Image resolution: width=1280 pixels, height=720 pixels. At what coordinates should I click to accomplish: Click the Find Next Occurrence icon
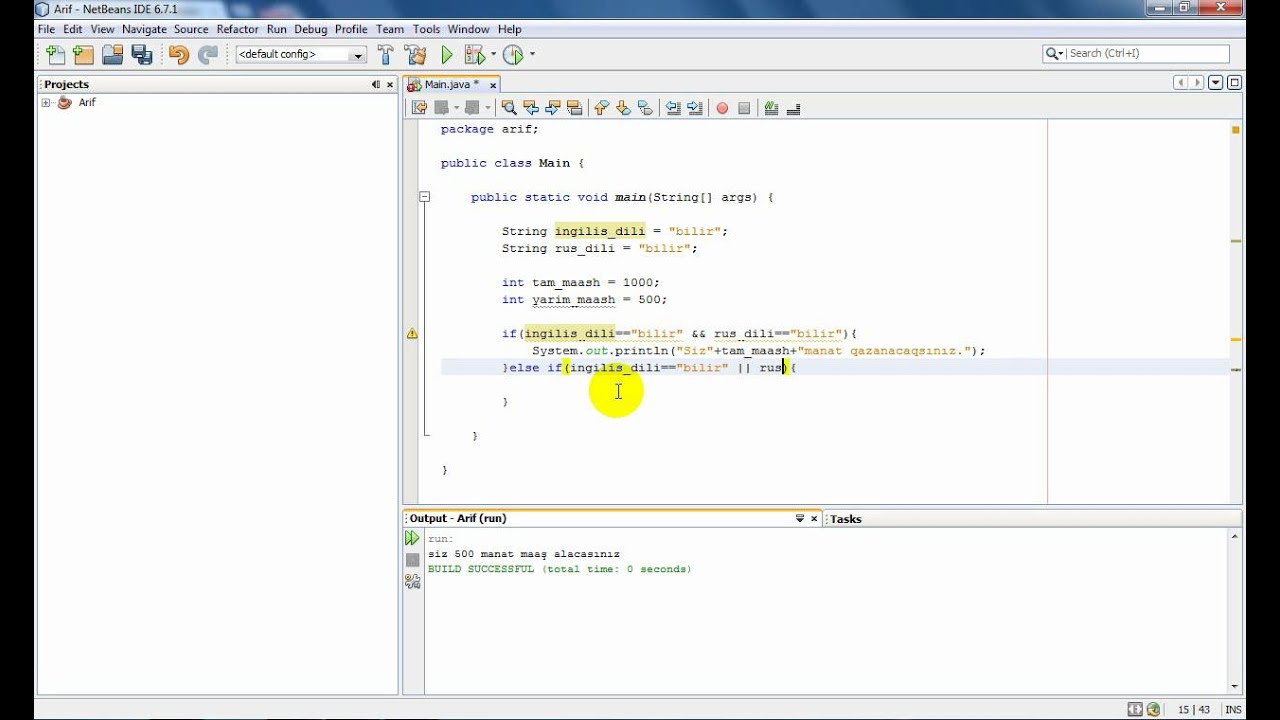(x=553, y=108)
